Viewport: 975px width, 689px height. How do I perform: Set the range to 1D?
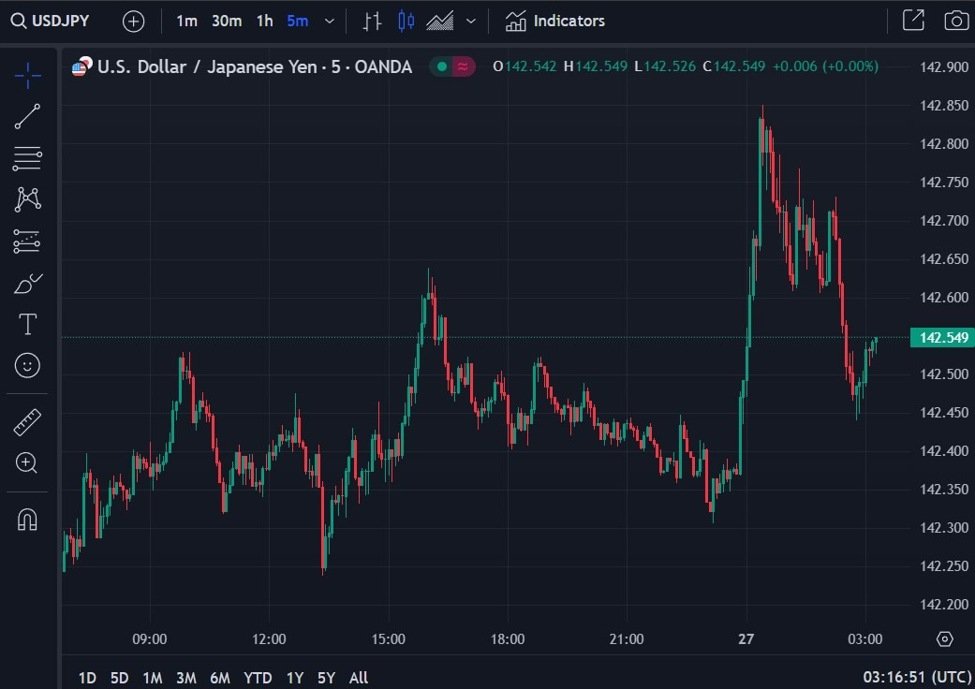pyautogui.click(x=87, y=678)
